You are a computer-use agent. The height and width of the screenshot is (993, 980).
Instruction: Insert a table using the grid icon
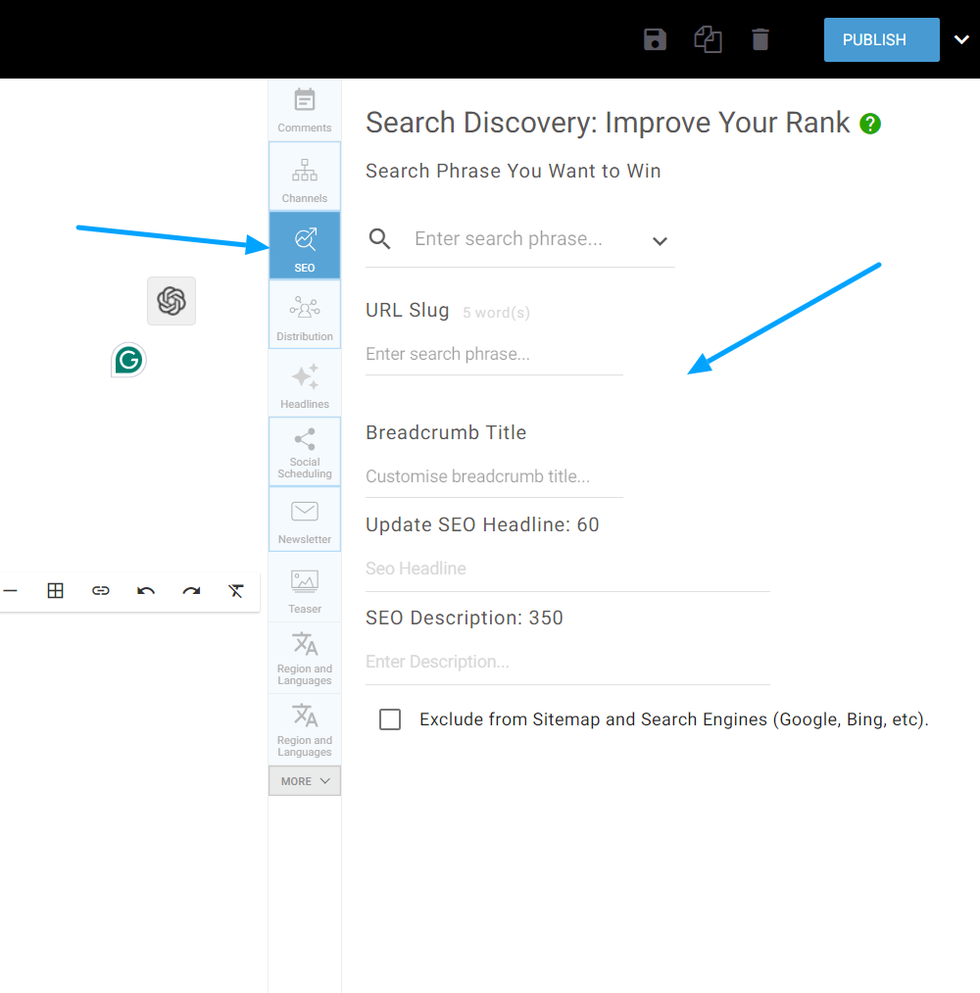pos(56,591)
